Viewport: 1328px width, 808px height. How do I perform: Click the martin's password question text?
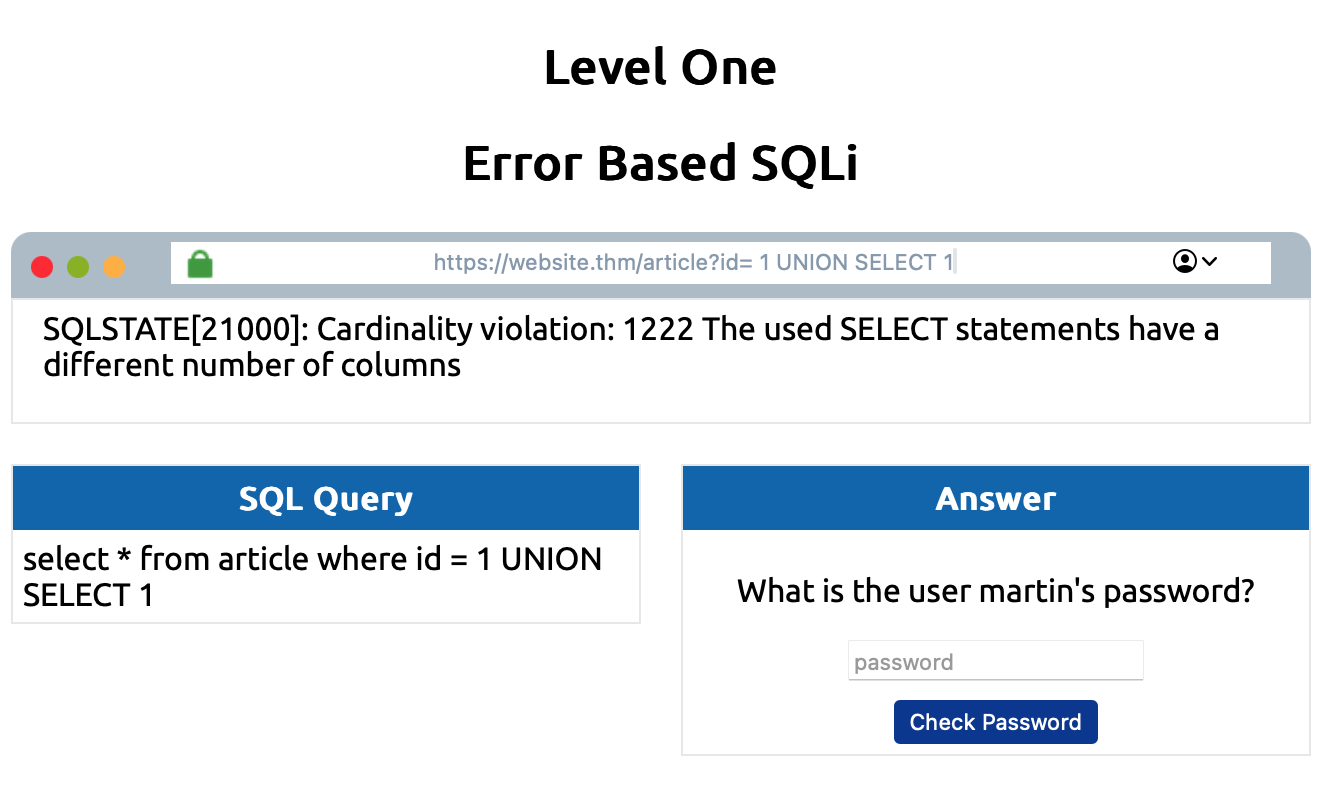[995, 591]
